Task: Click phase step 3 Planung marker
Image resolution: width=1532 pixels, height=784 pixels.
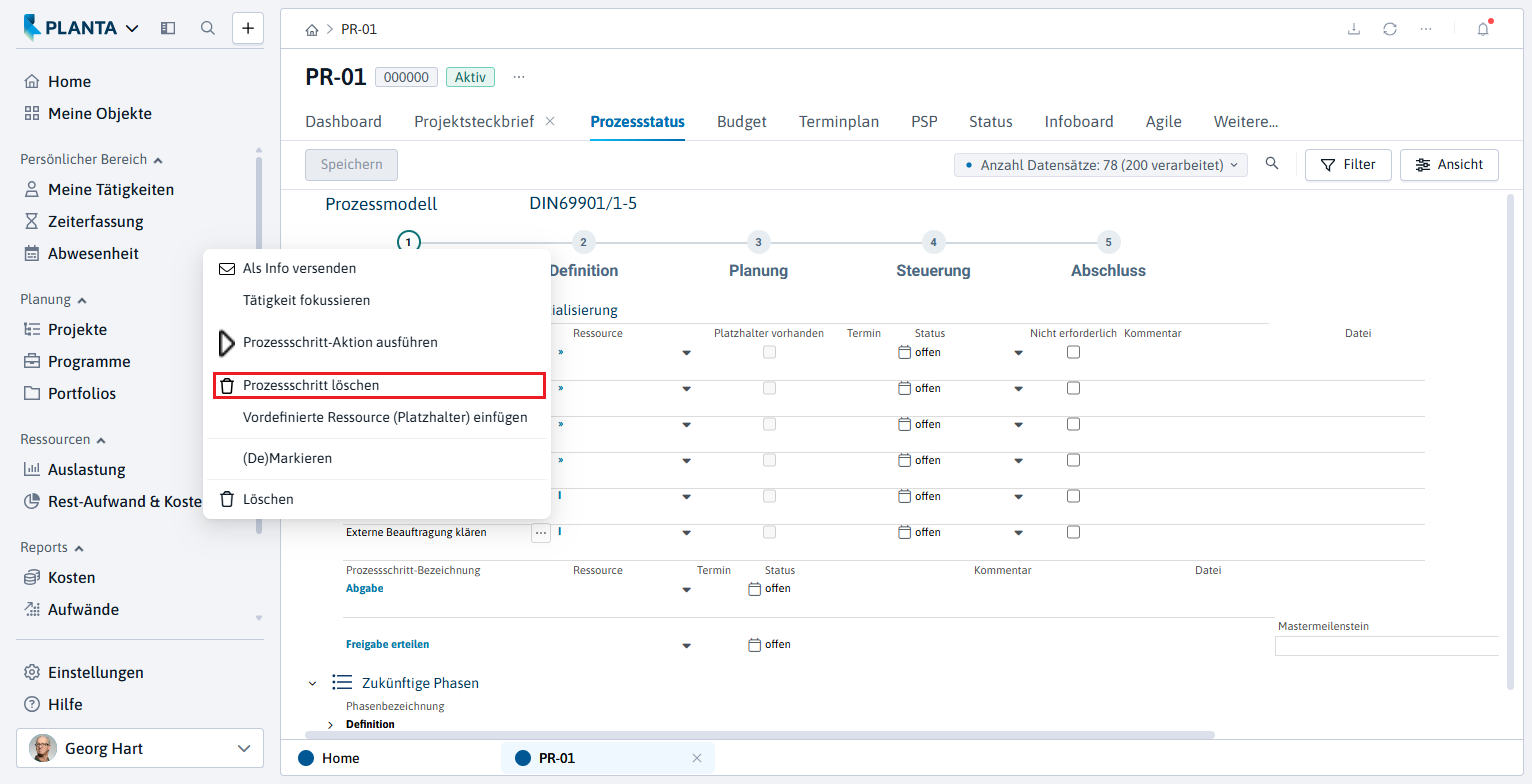Action: point(758,241)
